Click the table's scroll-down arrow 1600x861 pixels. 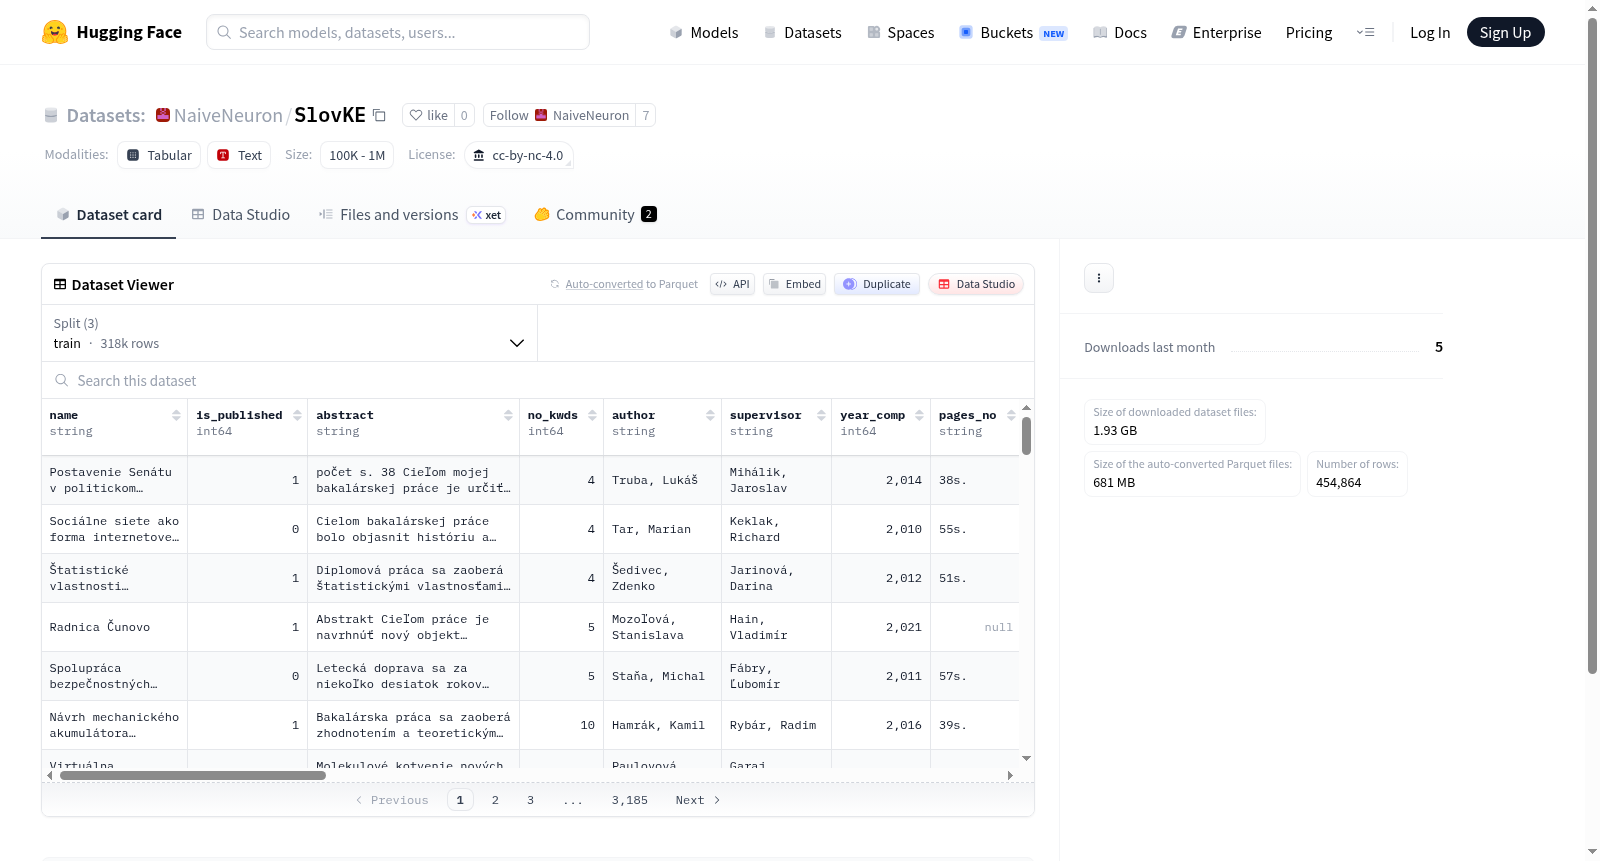1026,759
